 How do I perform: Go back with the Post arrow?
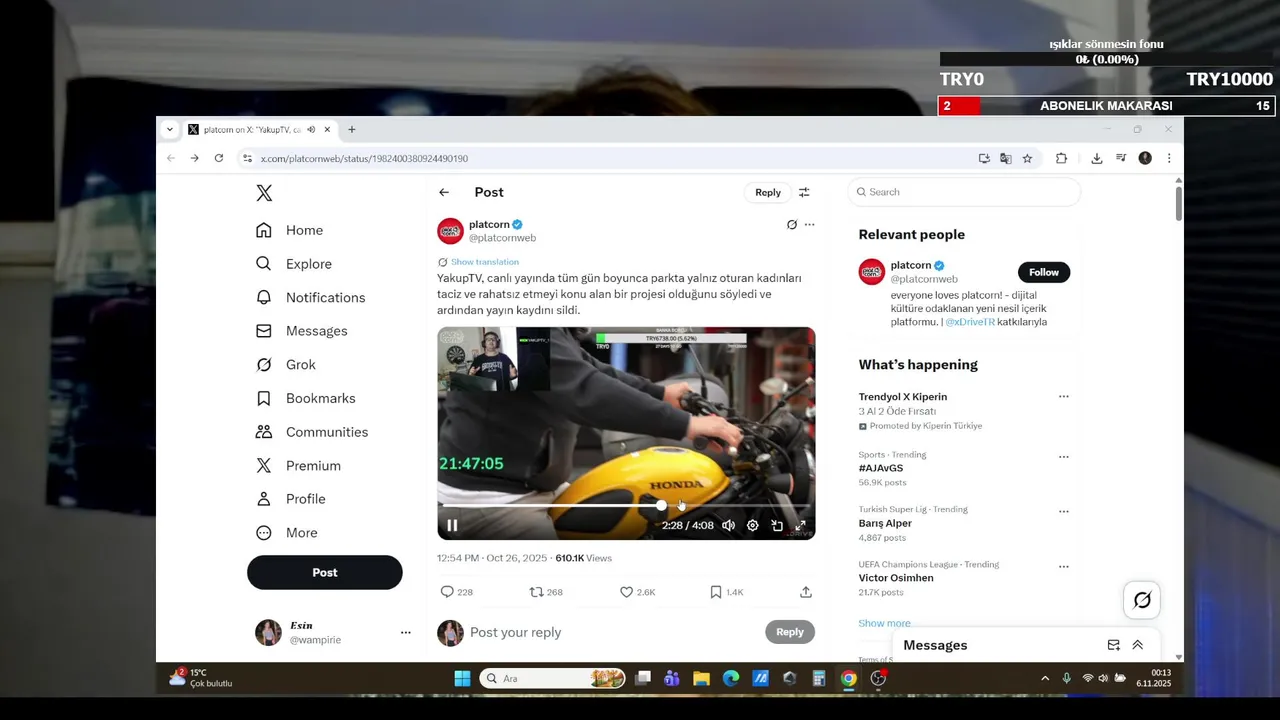(444, 192)
